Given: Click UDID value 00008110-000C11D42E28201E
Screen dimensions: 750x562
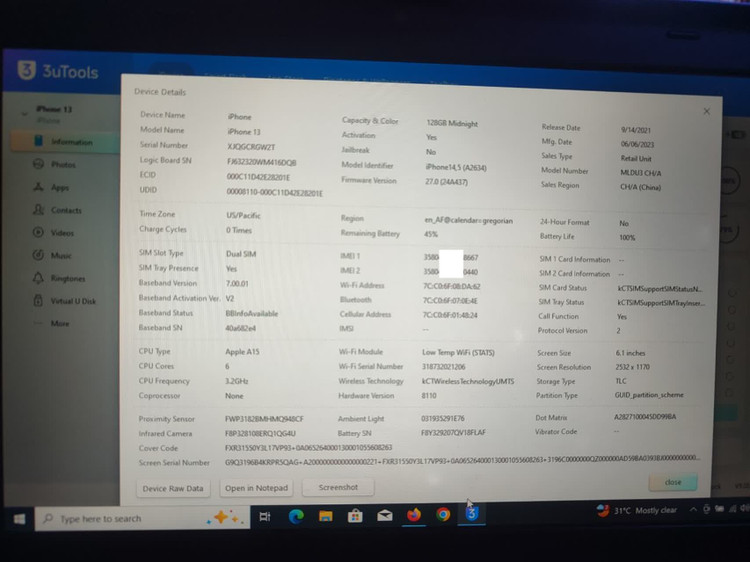Looking at the screenshot, I should click(x=275, y=193).
